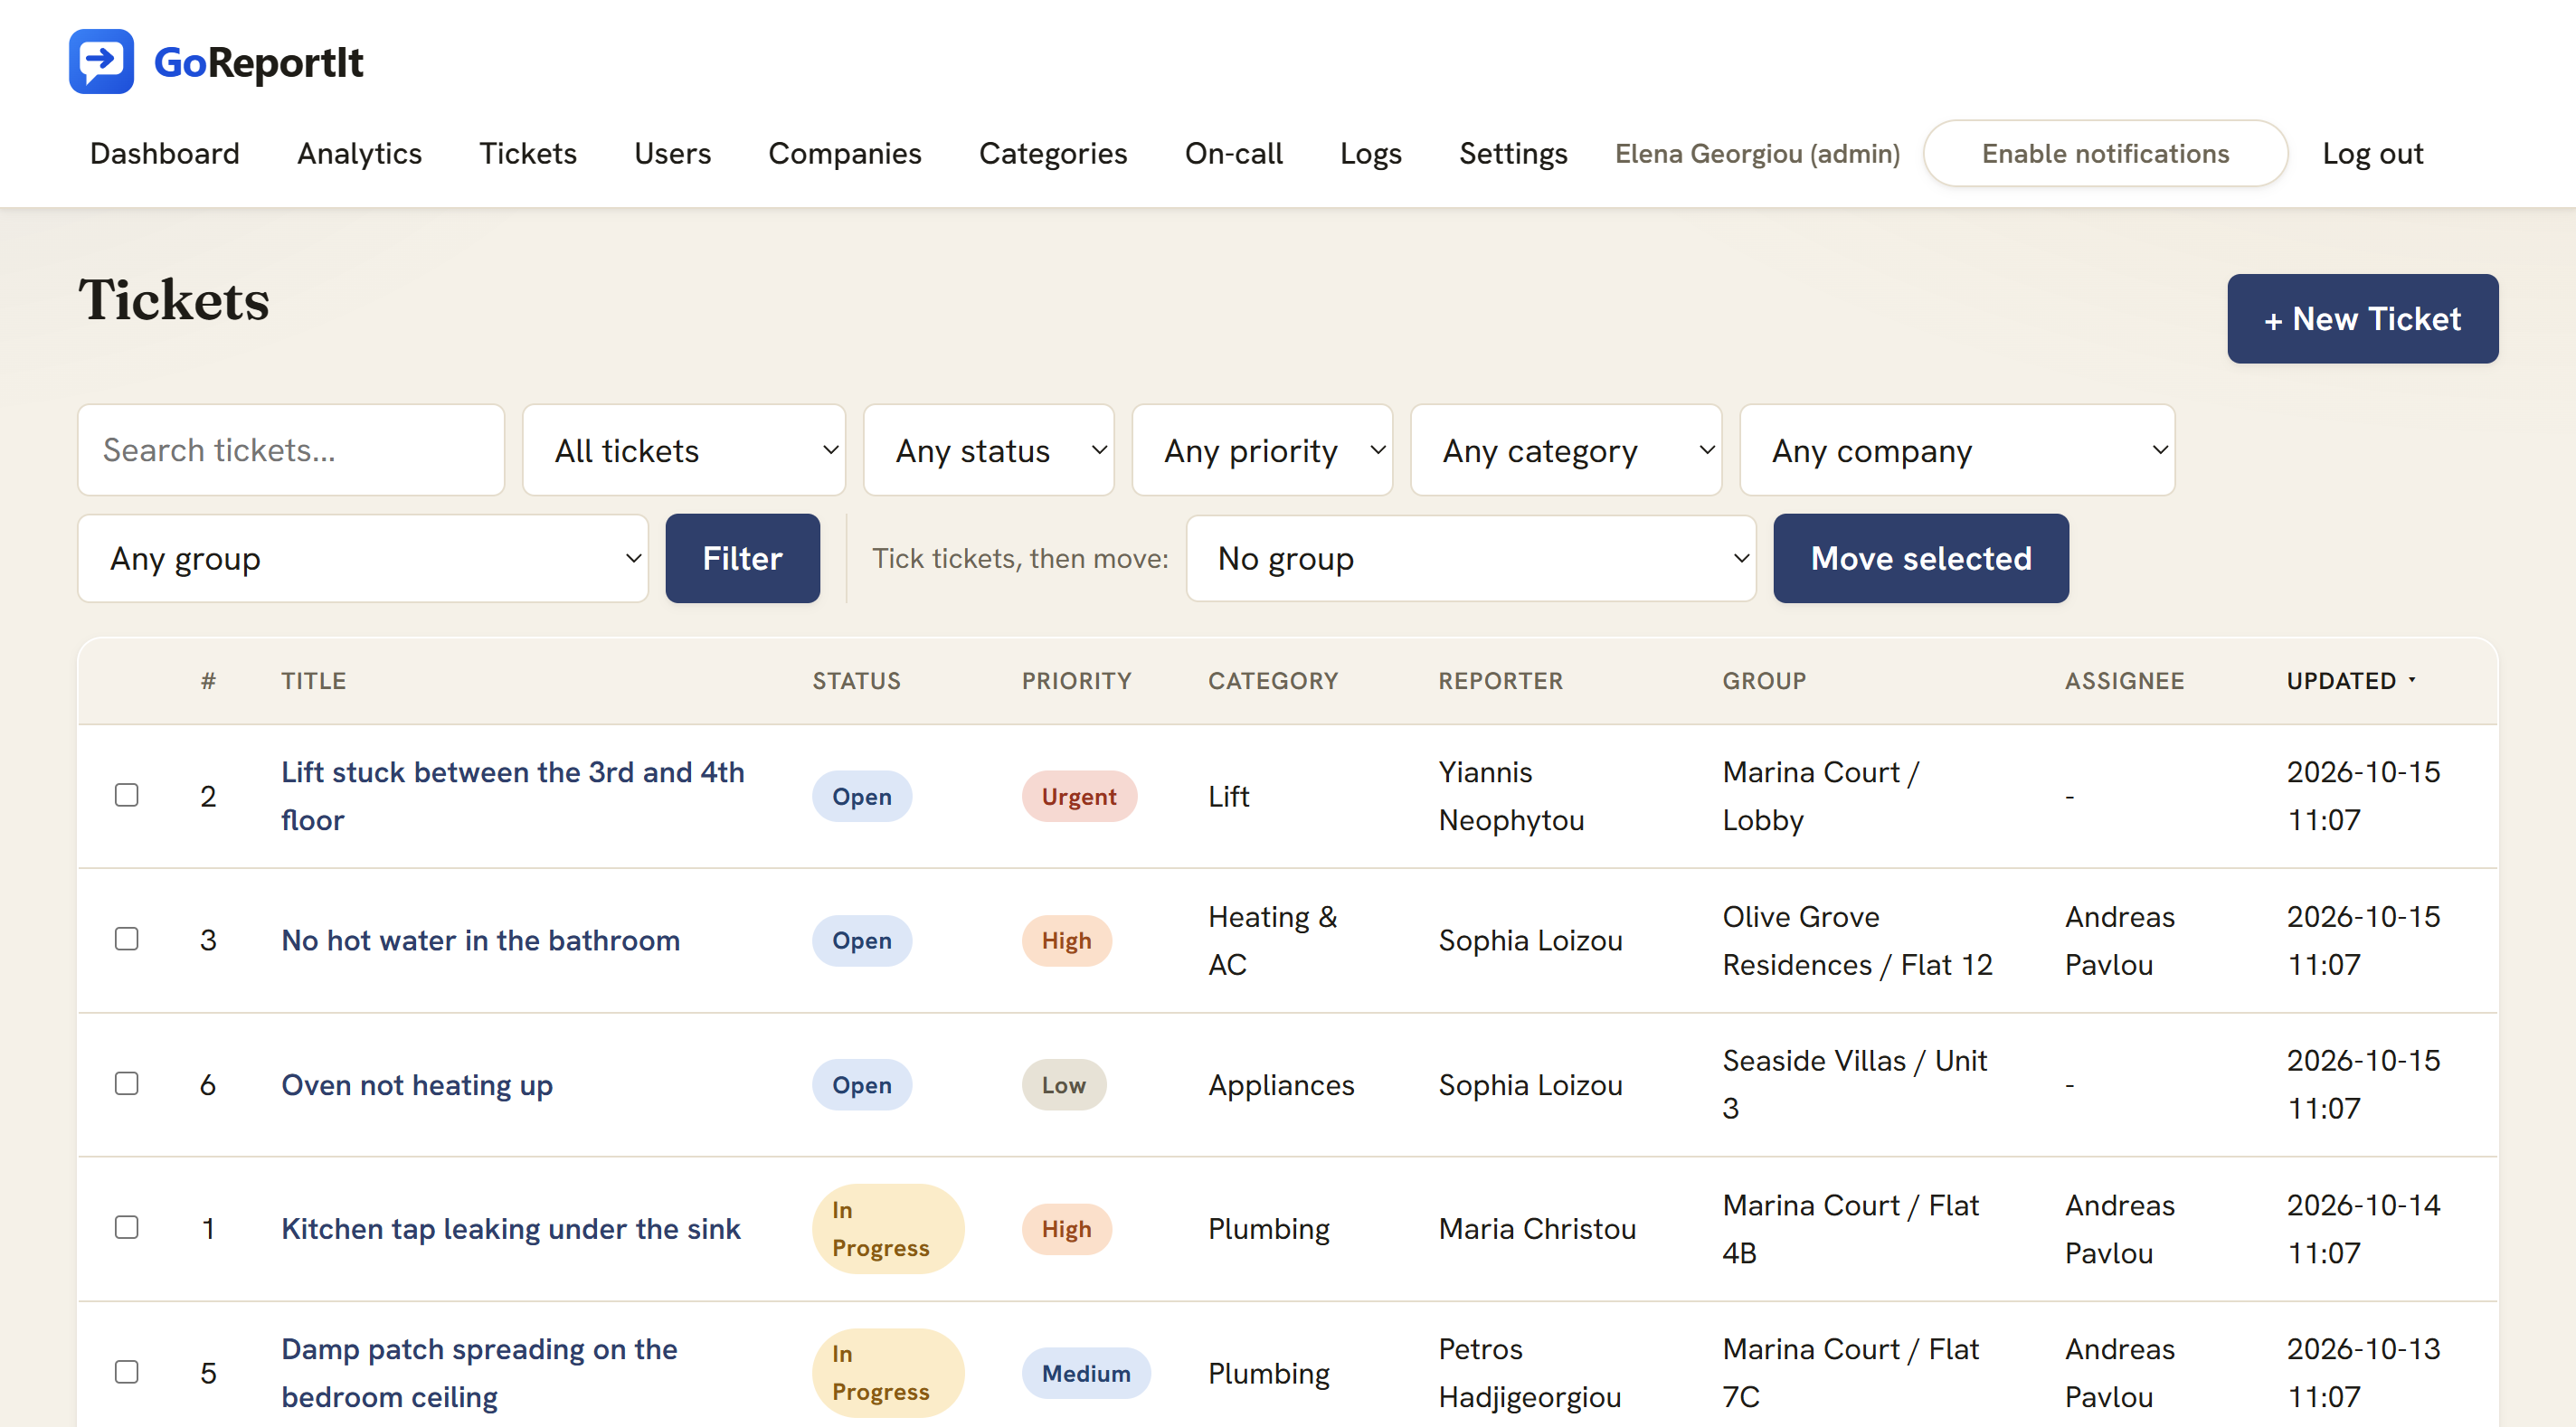The width and height of the screenshot is (2576, 1427).
Task: Open Kitchen tap leaking under the sink
Action: pos(511,1228)
